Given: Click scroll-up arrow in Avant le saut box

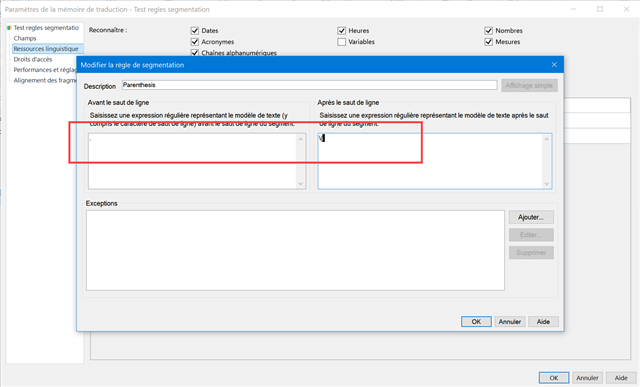Looking at the screenshot, I should (301, 139).
